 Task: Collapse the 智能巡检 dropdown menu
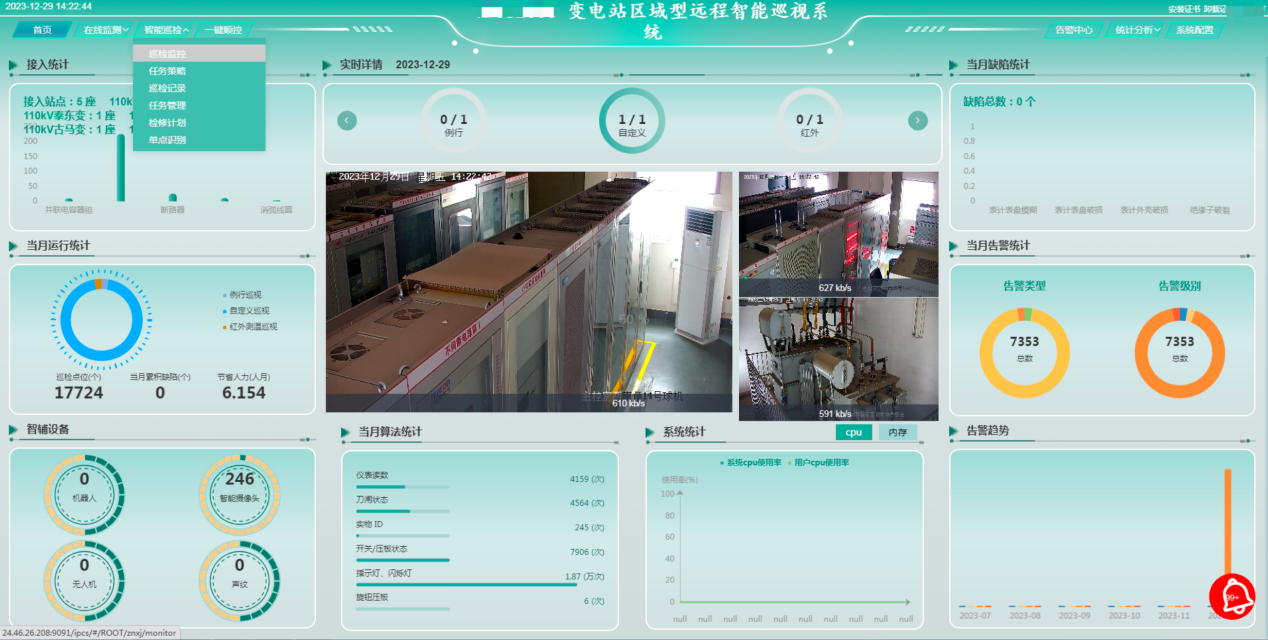click(x=166, y=30)
